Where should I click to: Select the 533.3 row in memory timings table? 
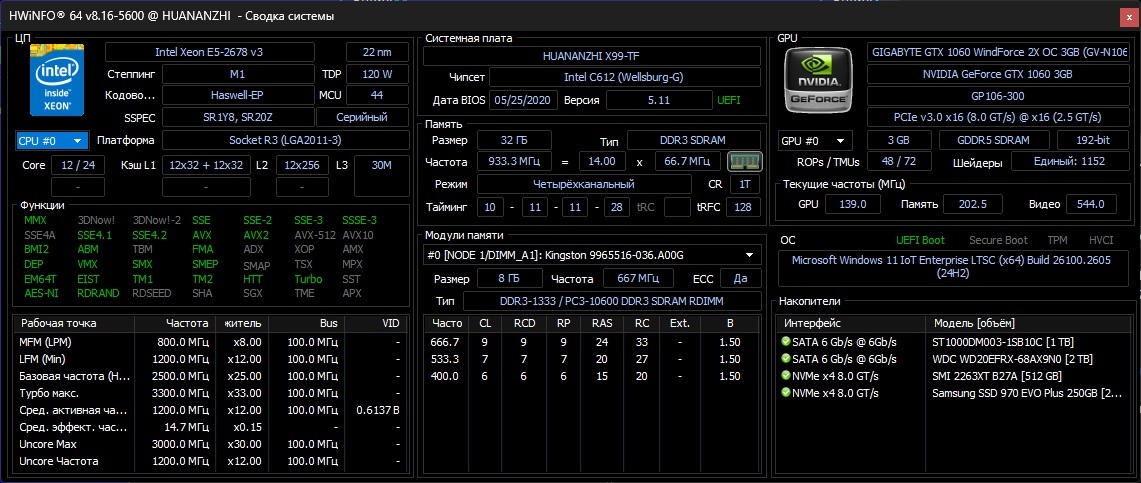point(592,359)
